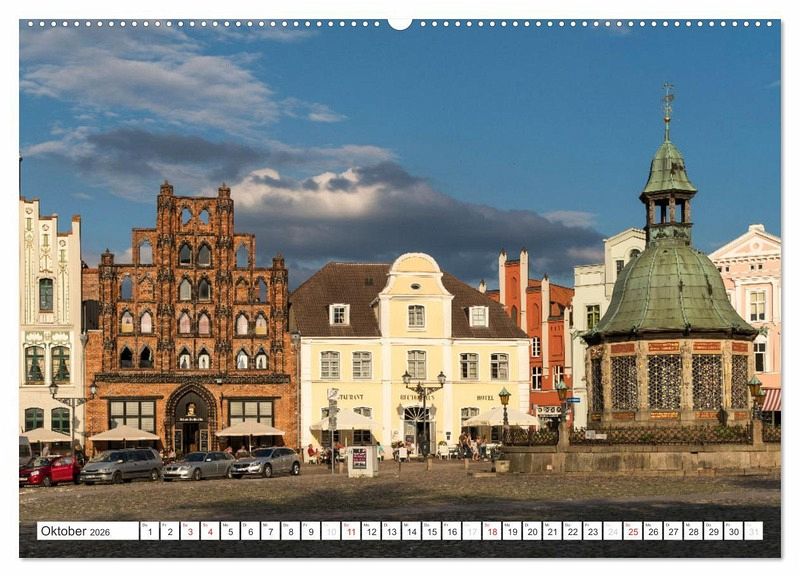Choose day 5 in the date row
Screen dimensions: 800x577
[x=230, y=531]
